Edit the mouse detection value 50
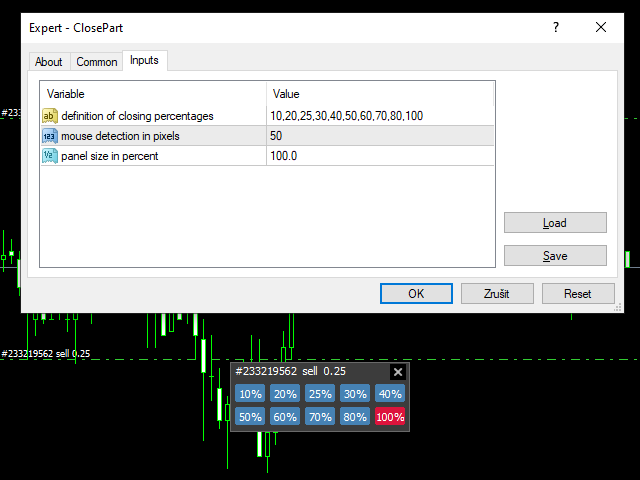The image size is (640, 480). tap(380, 136)
